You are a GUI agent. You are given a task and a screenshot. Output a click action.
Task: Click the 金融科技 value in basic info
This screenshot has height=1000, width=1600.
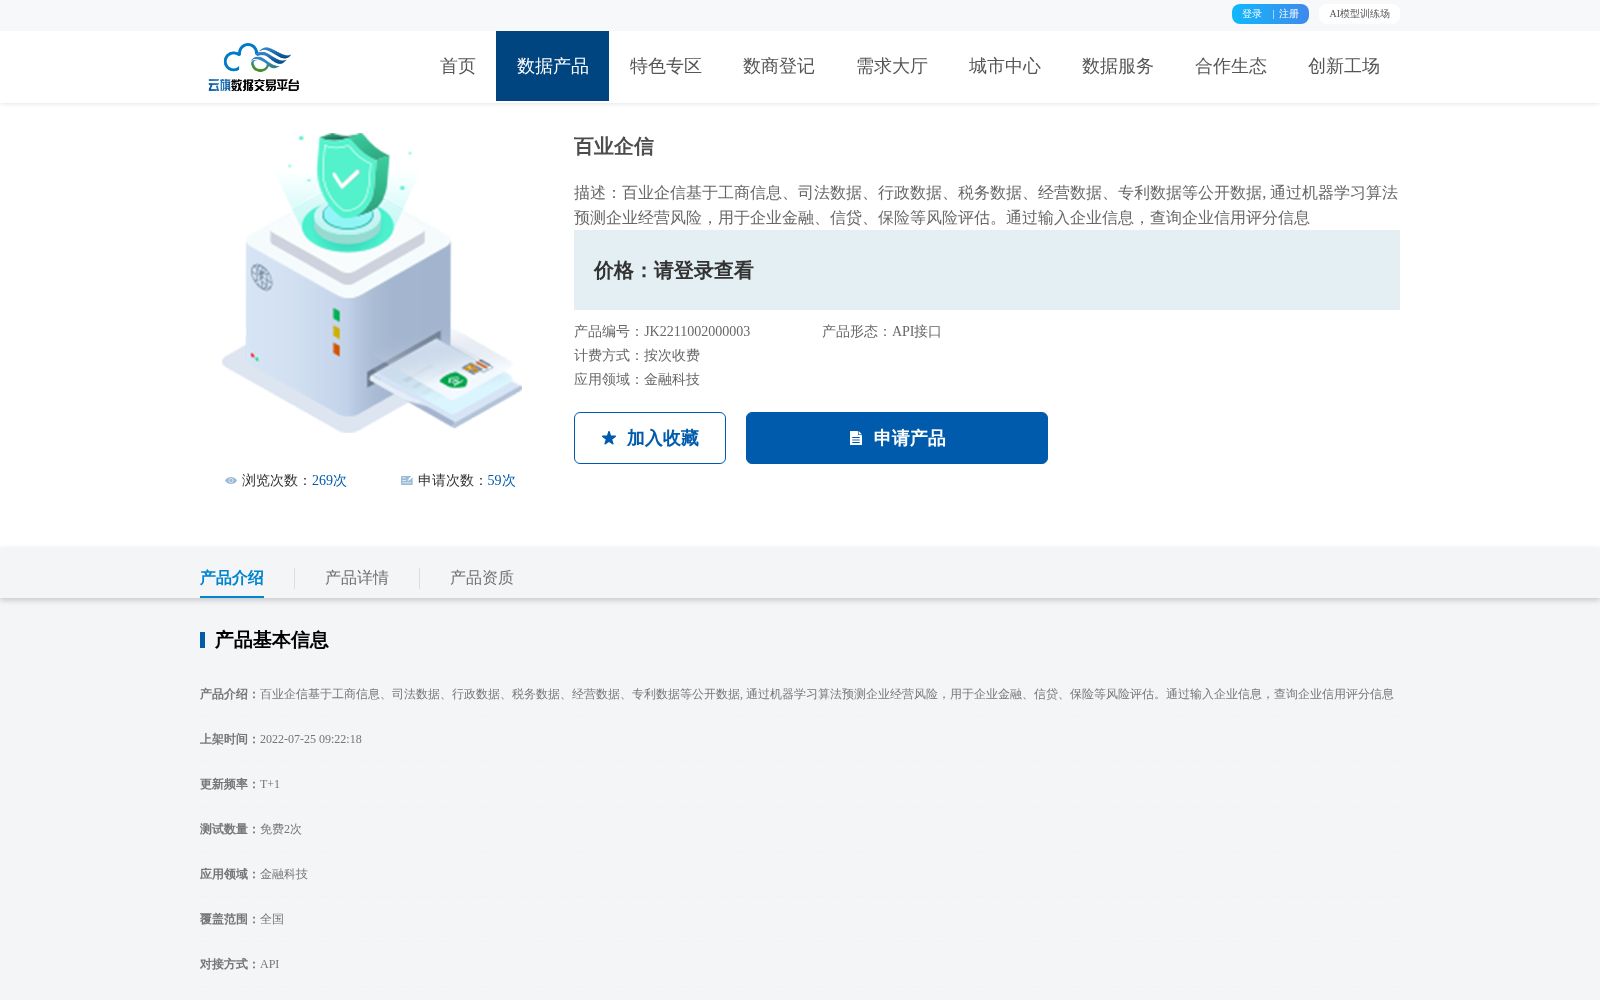click(x=284, y=874)
